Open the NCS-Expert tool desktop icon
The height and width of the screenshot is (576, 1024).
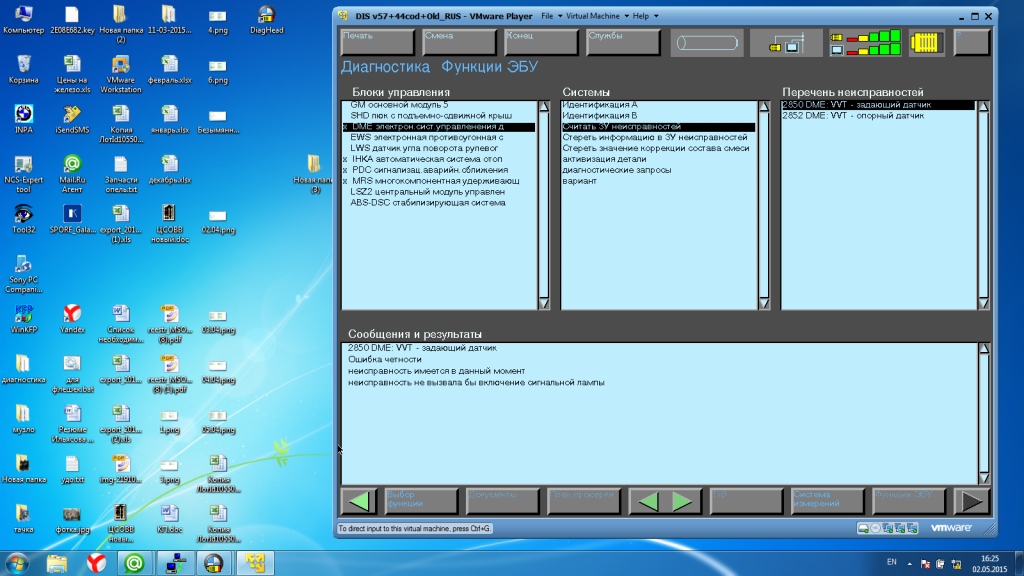24,170
